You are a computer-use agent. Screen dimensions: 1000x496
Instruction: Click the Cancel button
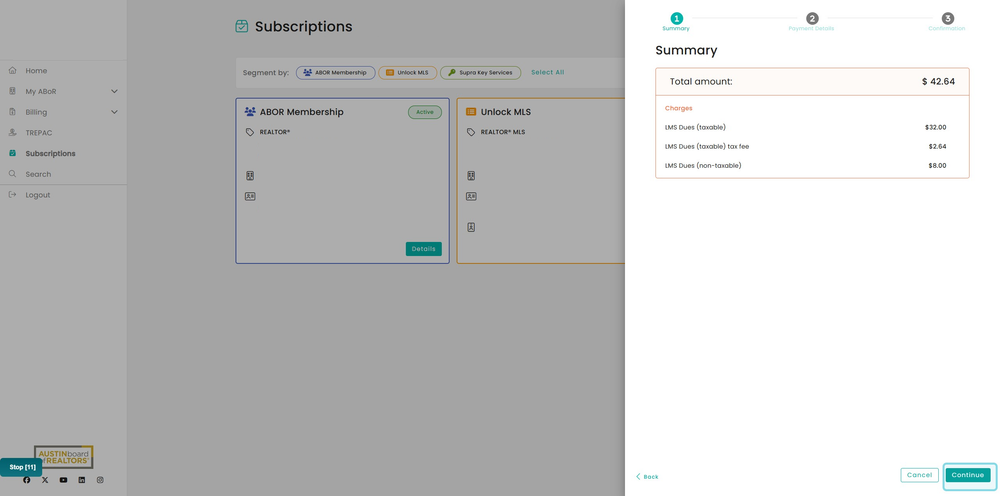click(920, 475)
